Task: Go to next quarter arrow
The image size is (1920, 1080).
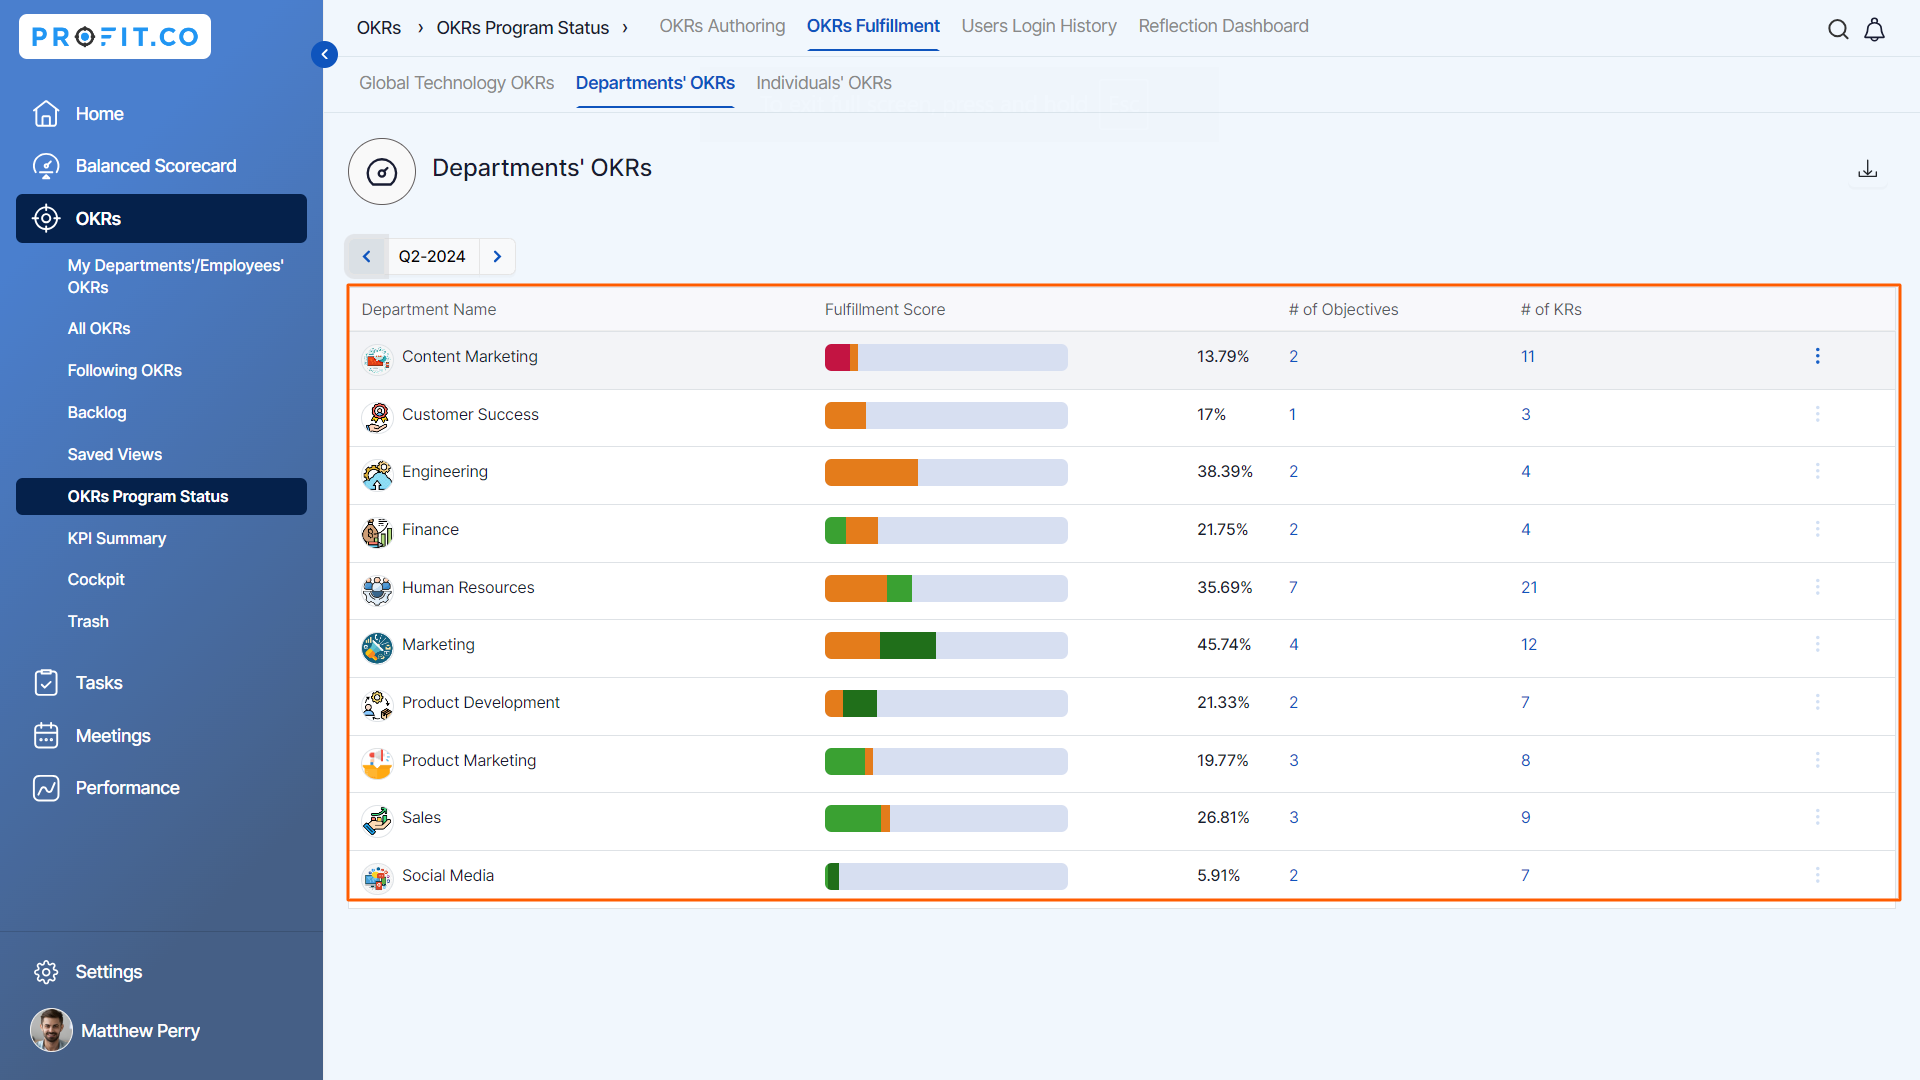Action: coord(497,257)
